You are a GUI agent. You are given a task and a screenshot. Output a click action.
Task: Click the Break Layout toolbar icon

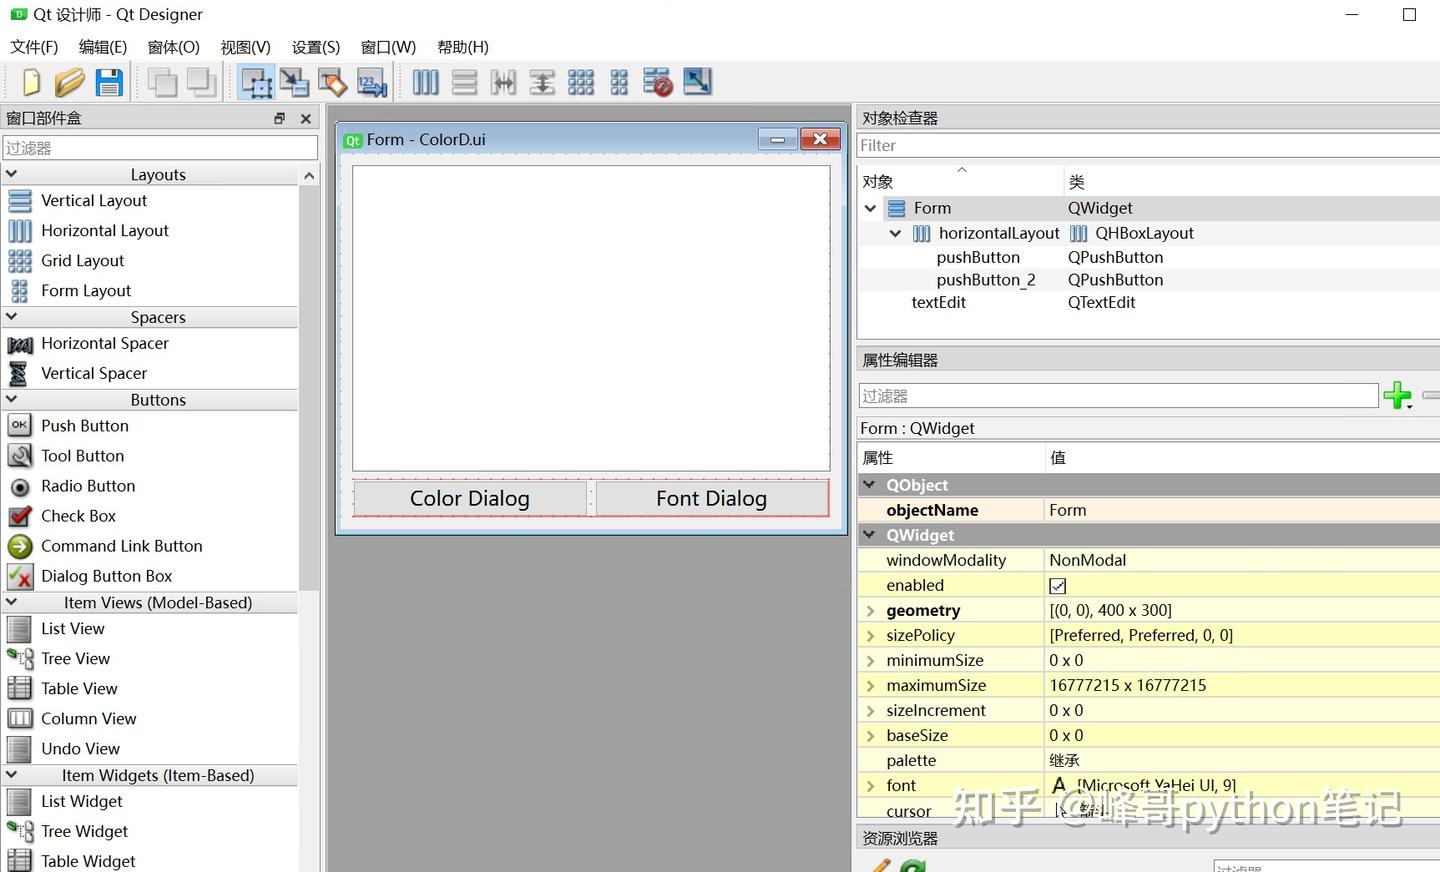coord(657,83)
